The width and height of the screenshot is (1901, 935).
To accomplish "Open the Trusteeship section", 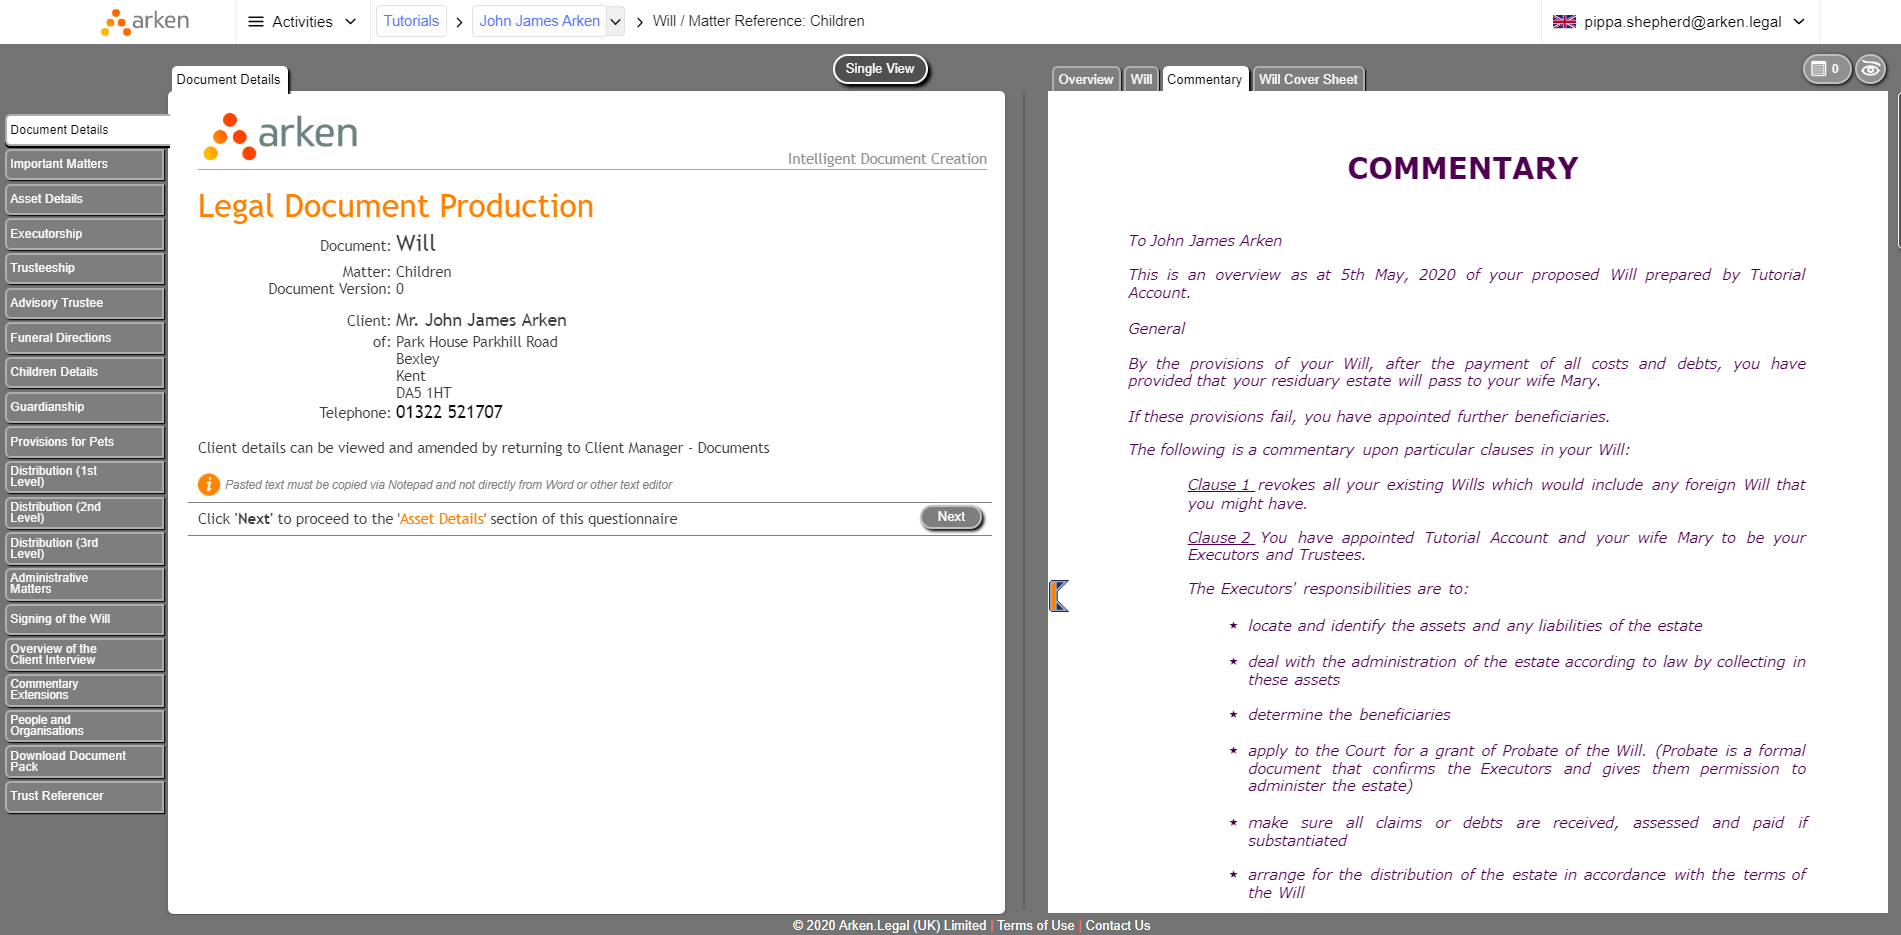I will 85,268.
